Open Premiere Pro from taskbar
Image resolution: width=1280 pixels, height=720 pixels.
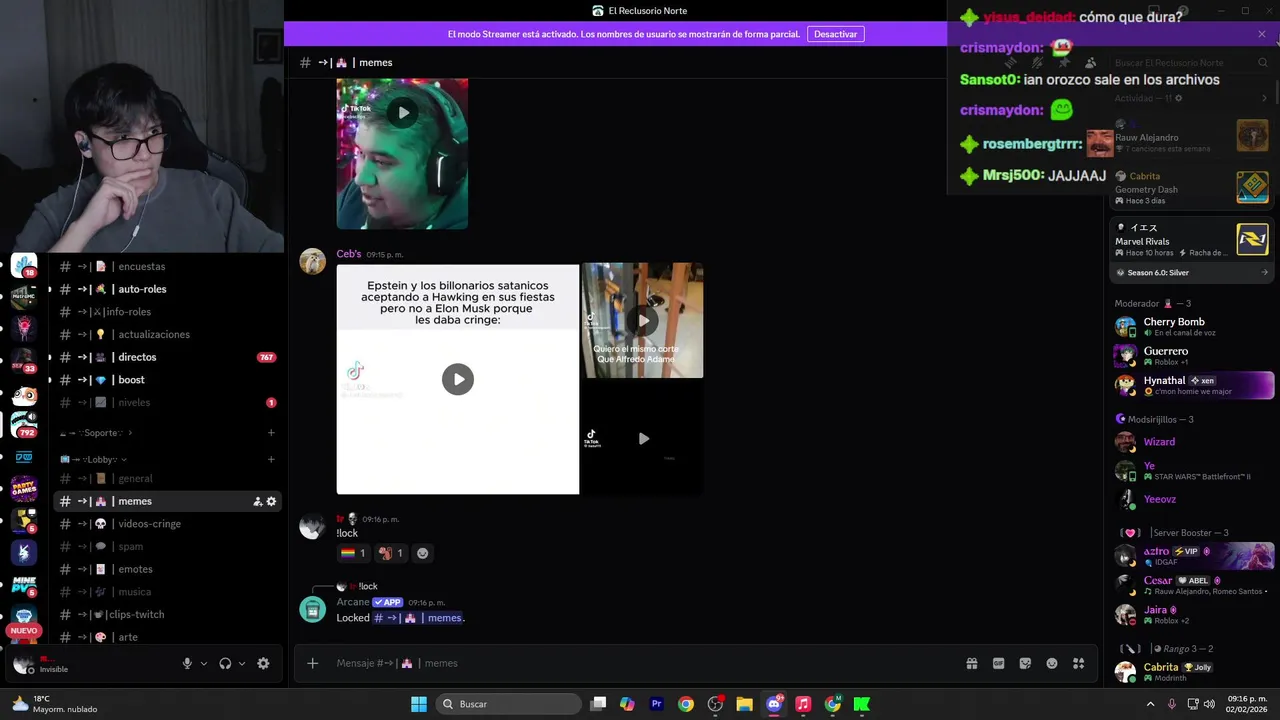[x=656, y=704]
